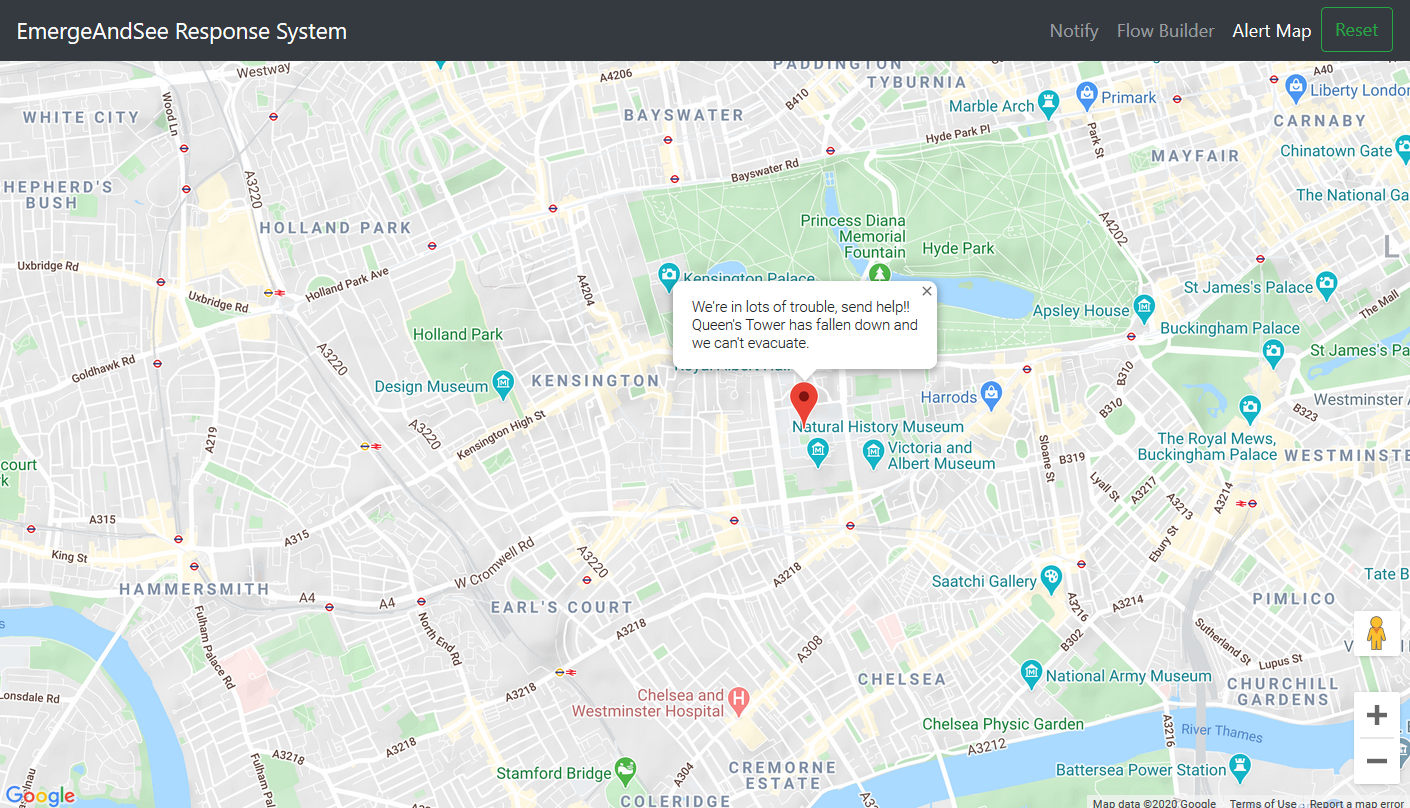Viewport: 1410px width, 808px height.
Task: Zoom out on the map
Action: pyautogui.click(x=1376, y=761)
